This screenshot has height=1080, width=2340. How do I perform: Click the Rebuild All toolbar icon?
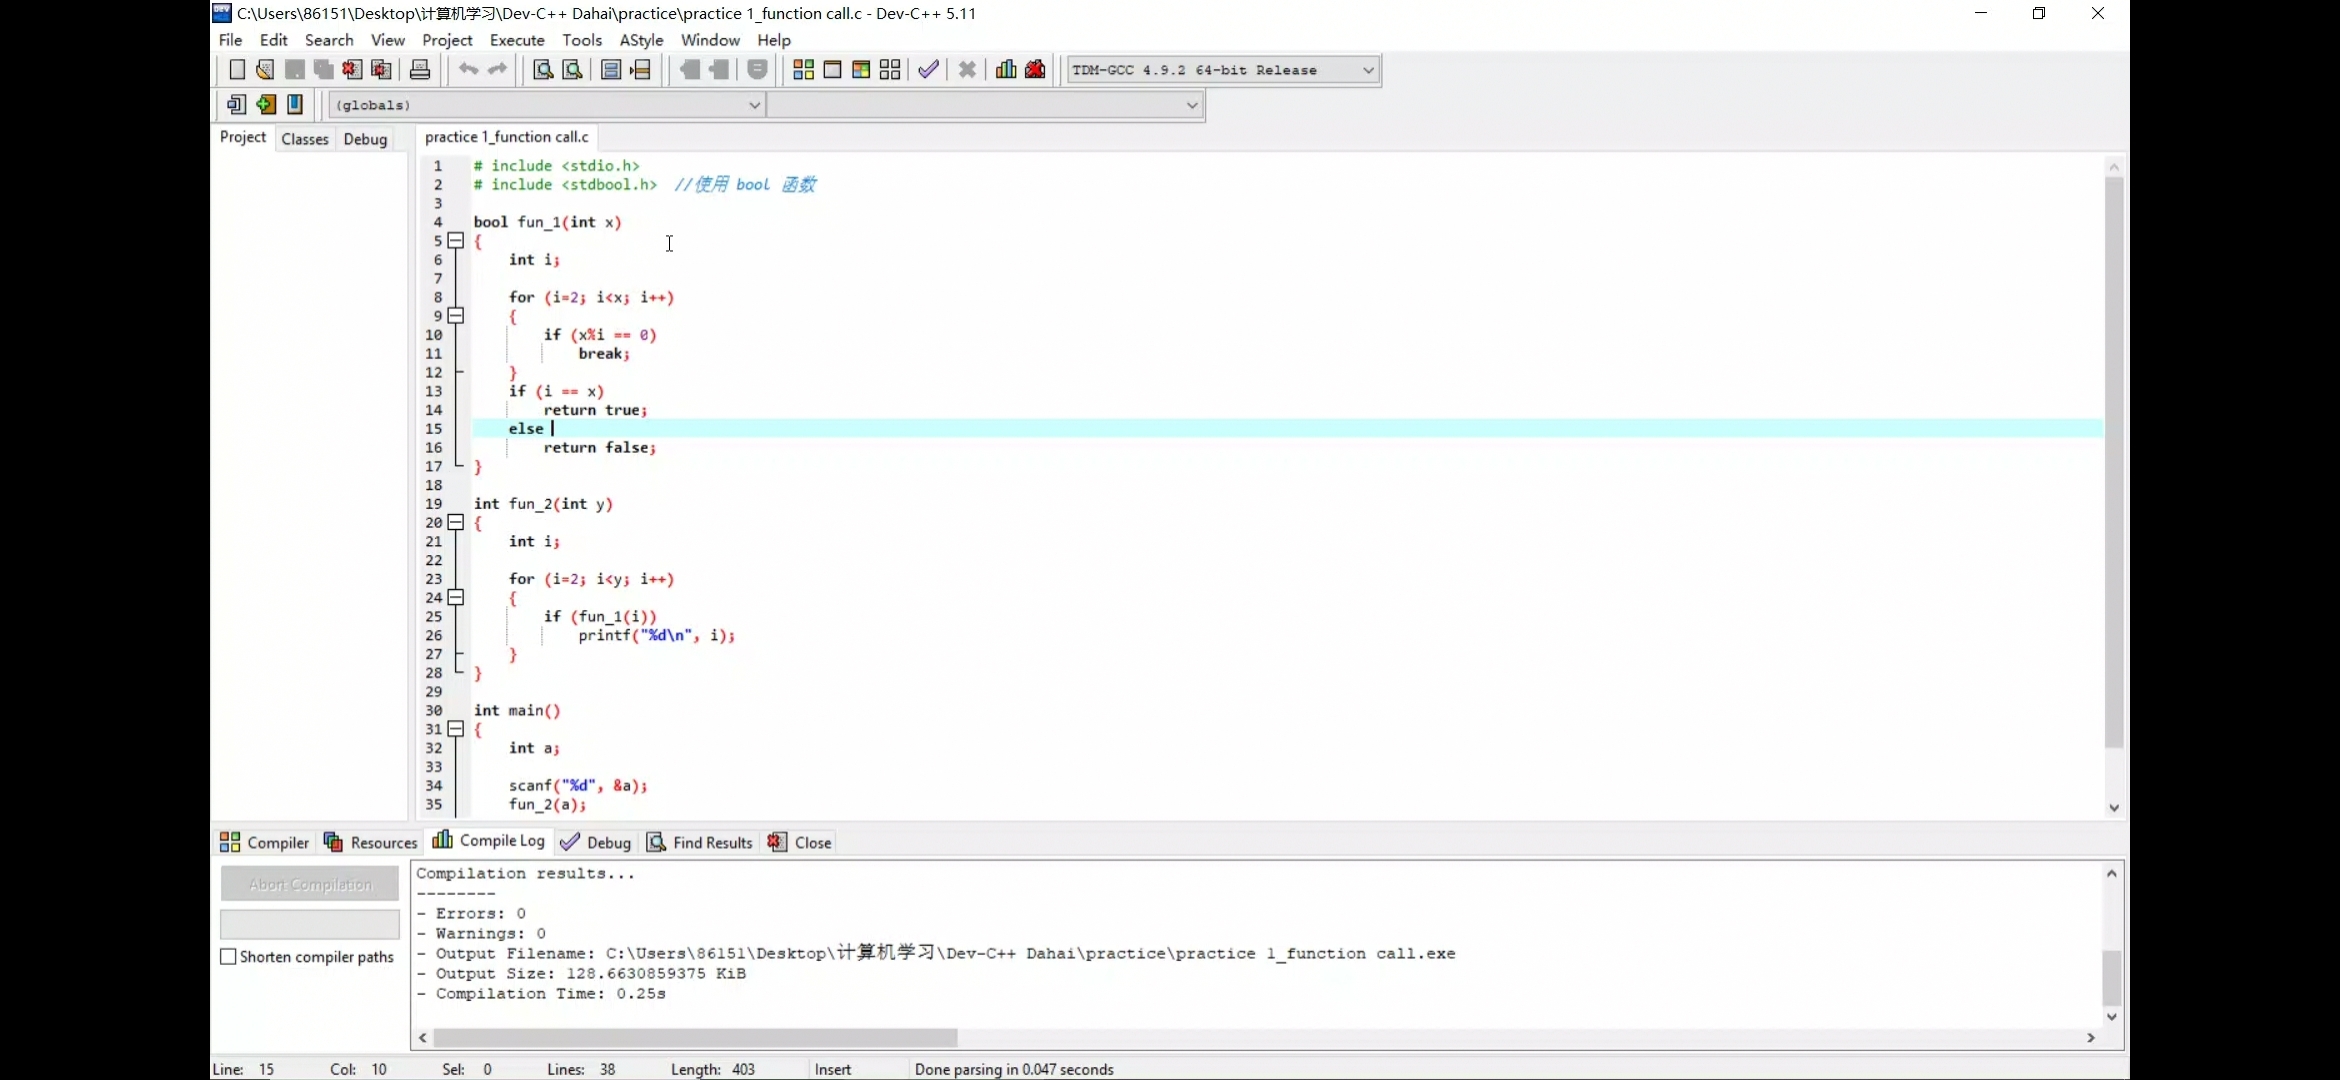tap(890, 70)
